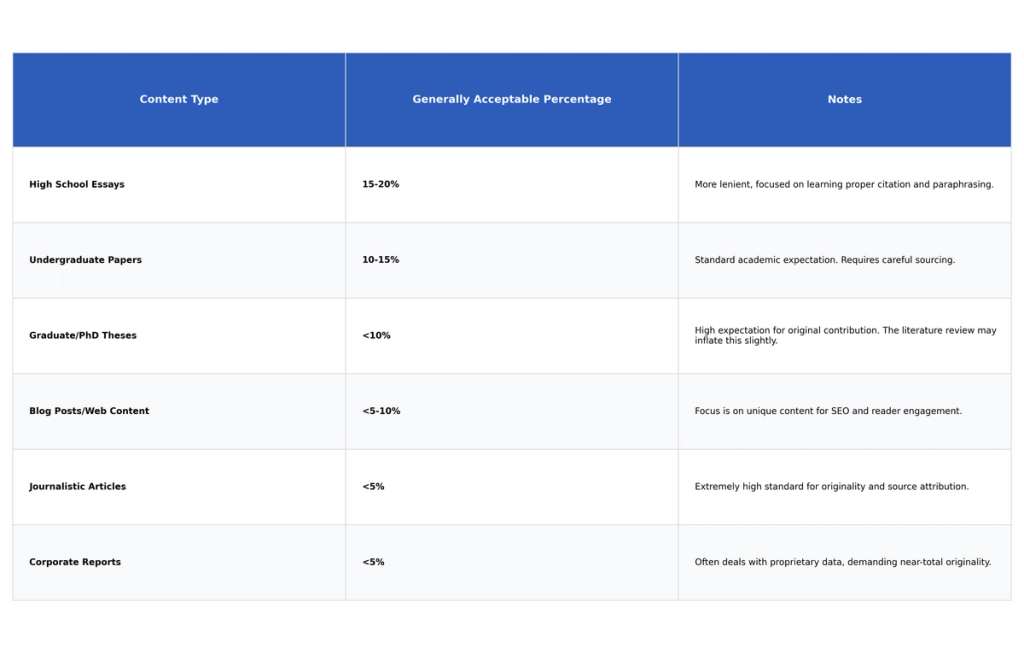Select the "Graduate/PhD Theses" cell

[x=179, y=336]
